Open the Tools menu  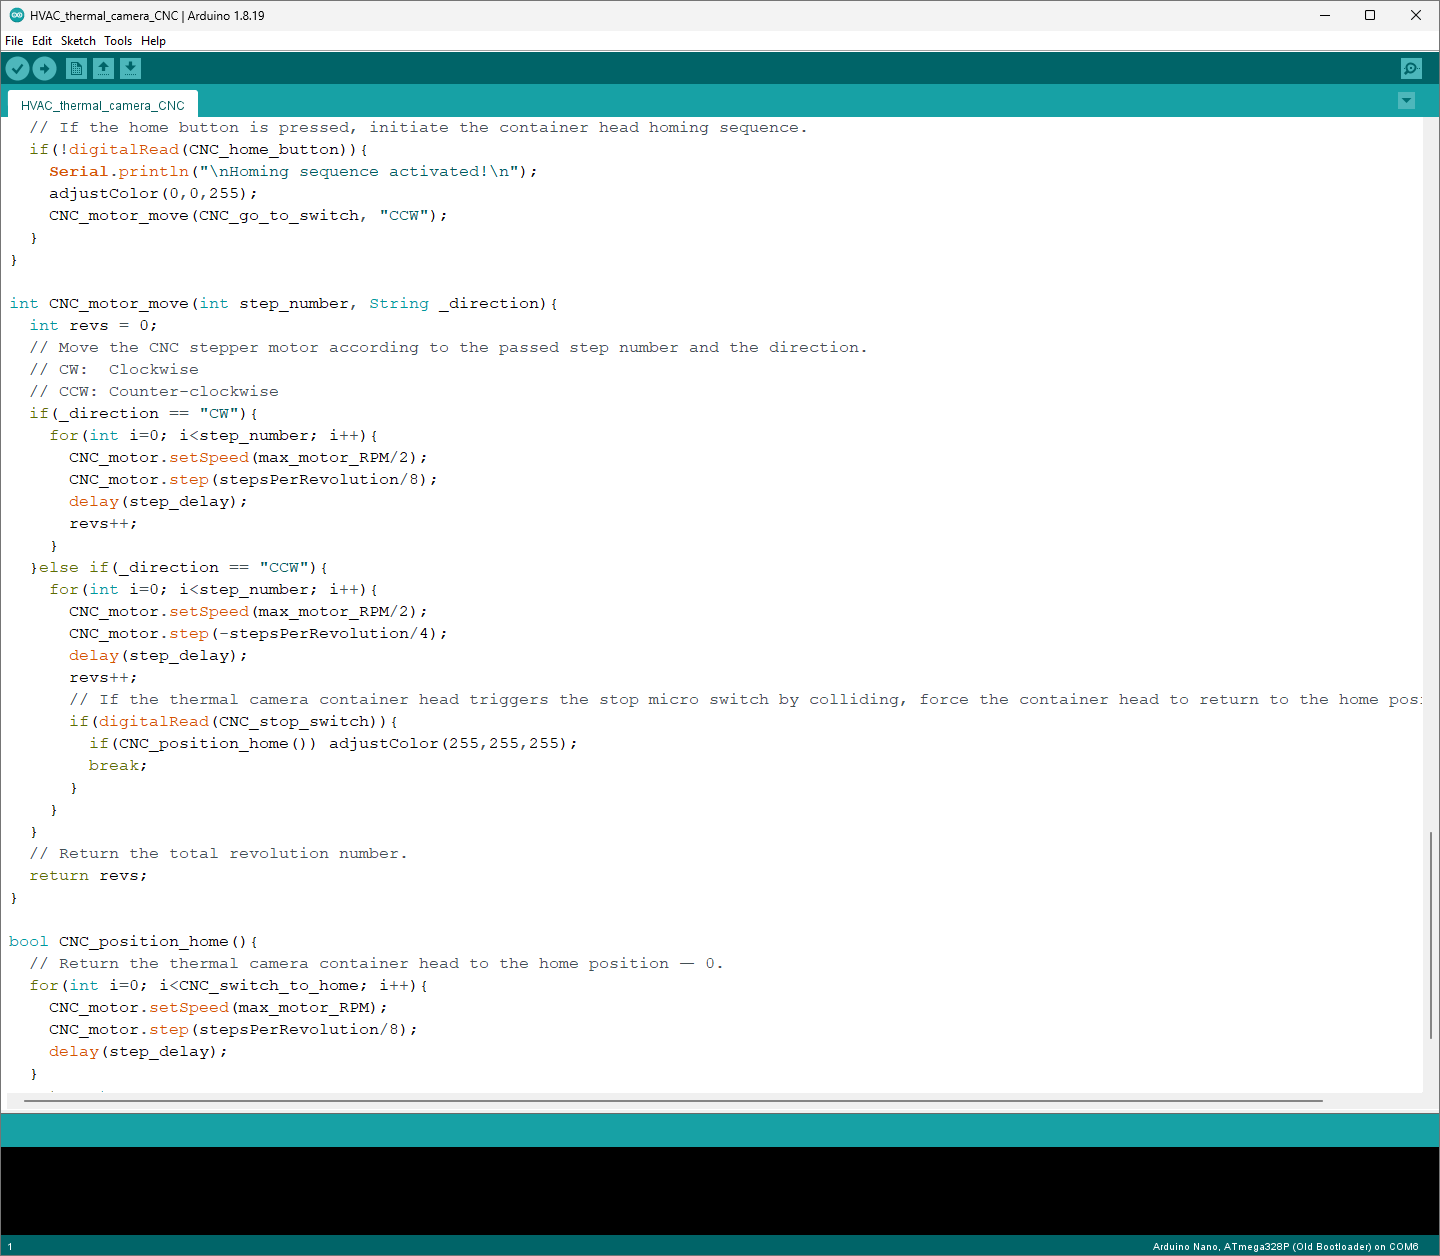click(118, 41)
